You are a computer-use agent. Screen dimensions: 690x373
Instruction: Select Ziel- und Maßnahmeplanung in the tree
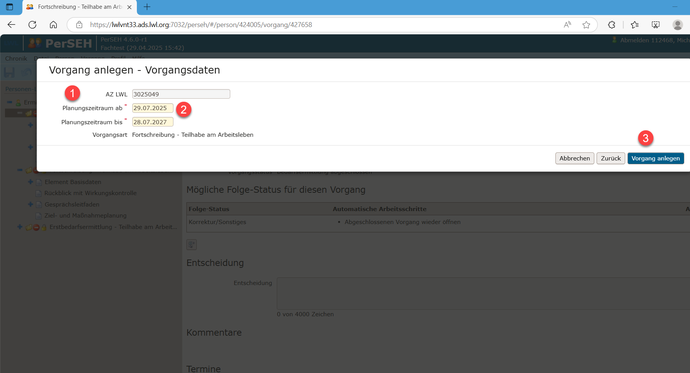[x=85, y=216]
